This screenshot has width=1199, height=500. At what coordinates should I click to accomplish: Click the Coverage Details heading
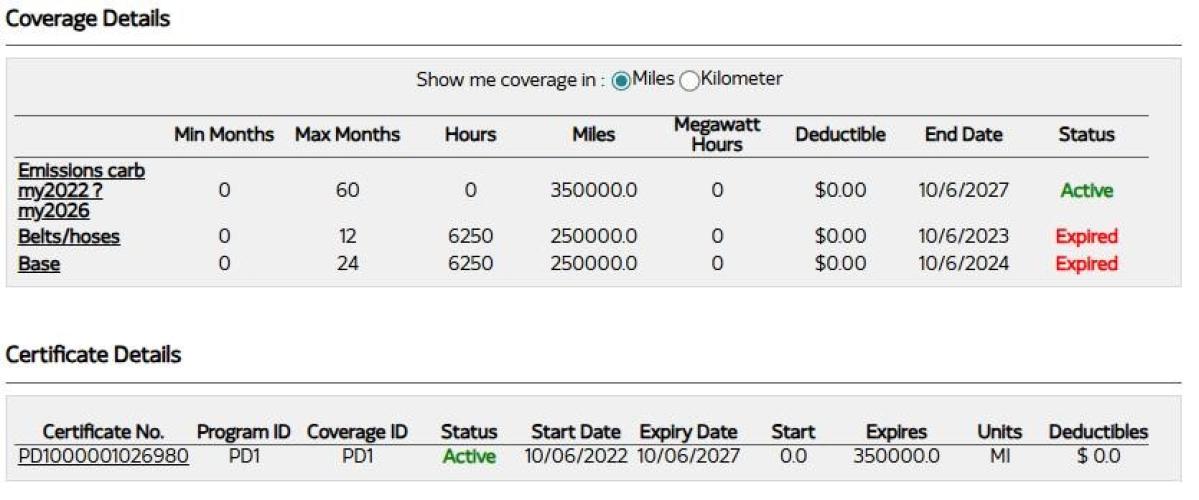88,19
